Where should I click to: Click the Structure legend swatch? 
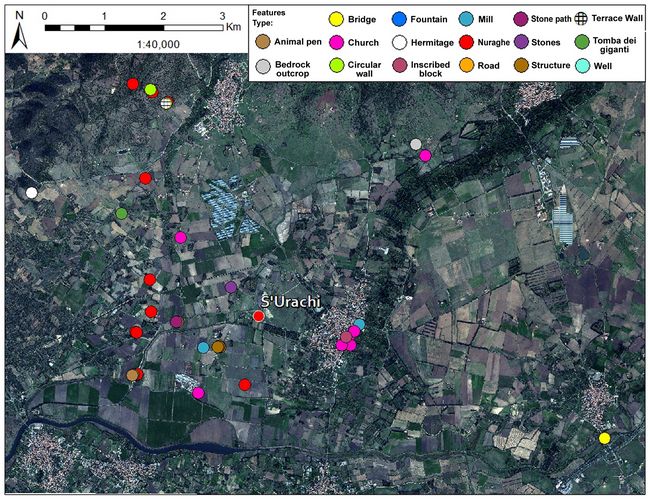(521, 66)
